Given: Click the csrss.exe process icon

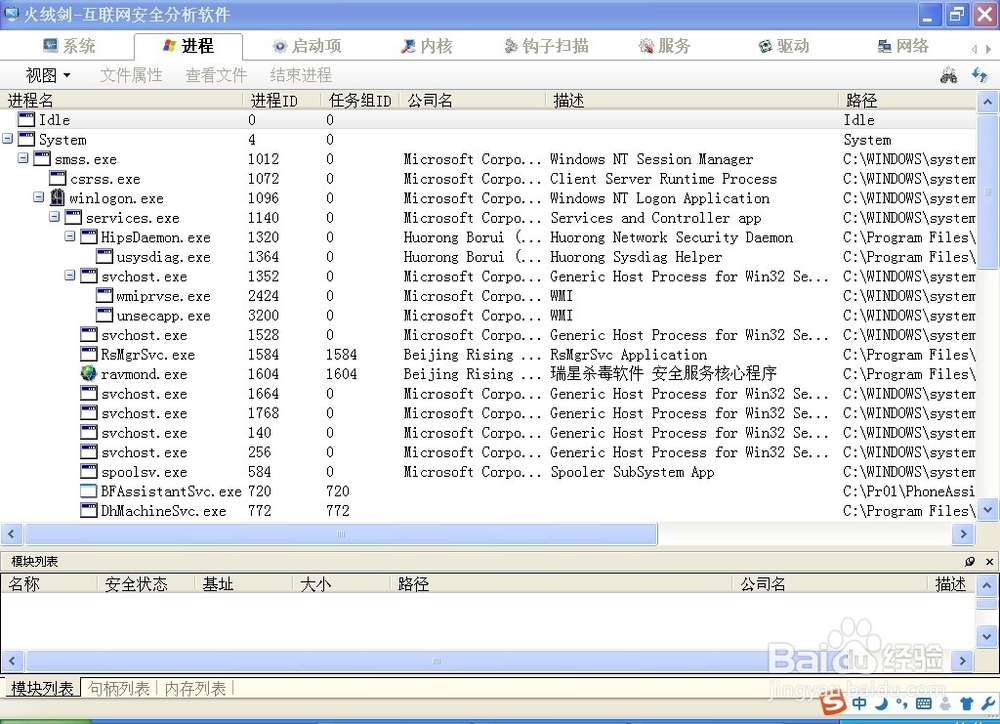Looking at the screenshot, I should click(x=58, y=178).
